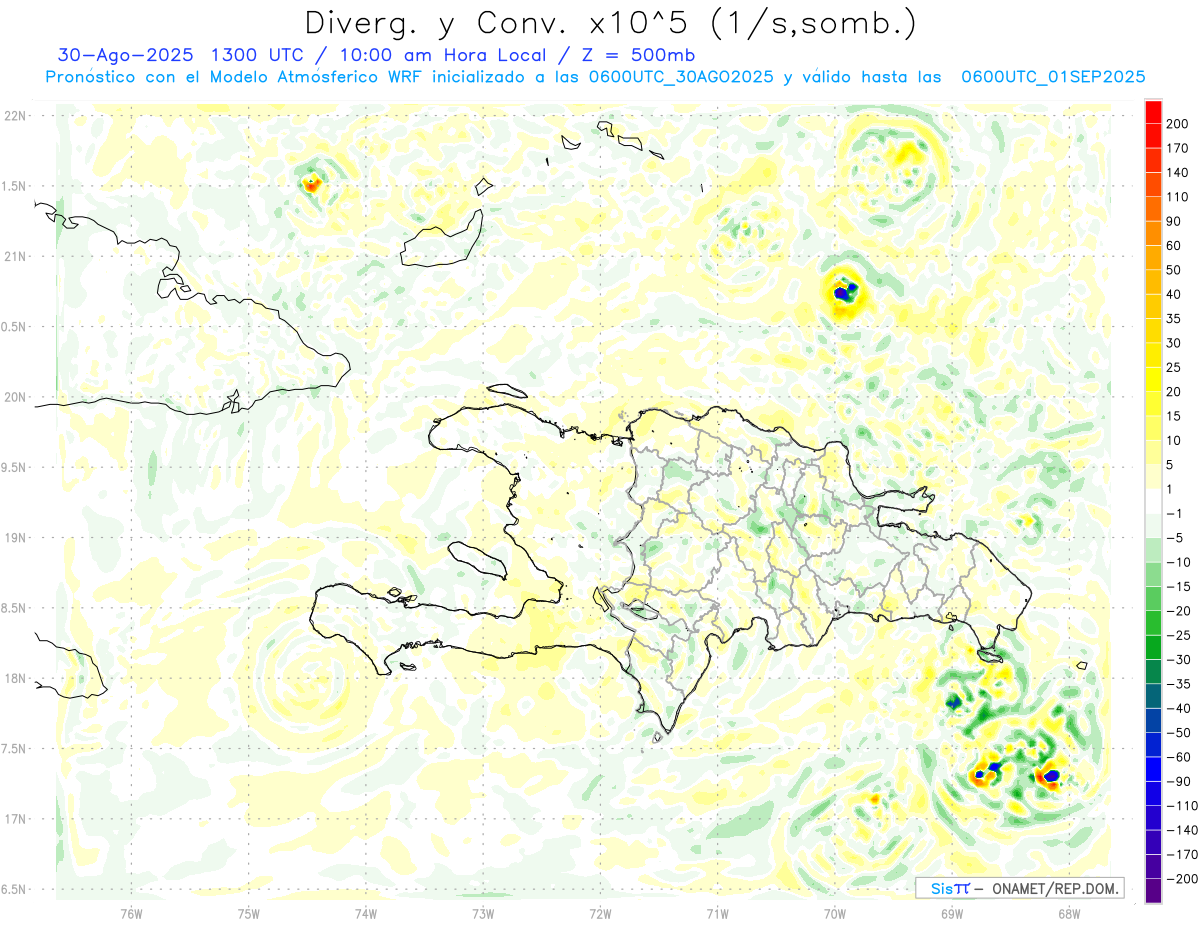The width and height of the screenshot is (1200, 927).
Task: Click the '69W' longitude label
Action: pos(951,913)
